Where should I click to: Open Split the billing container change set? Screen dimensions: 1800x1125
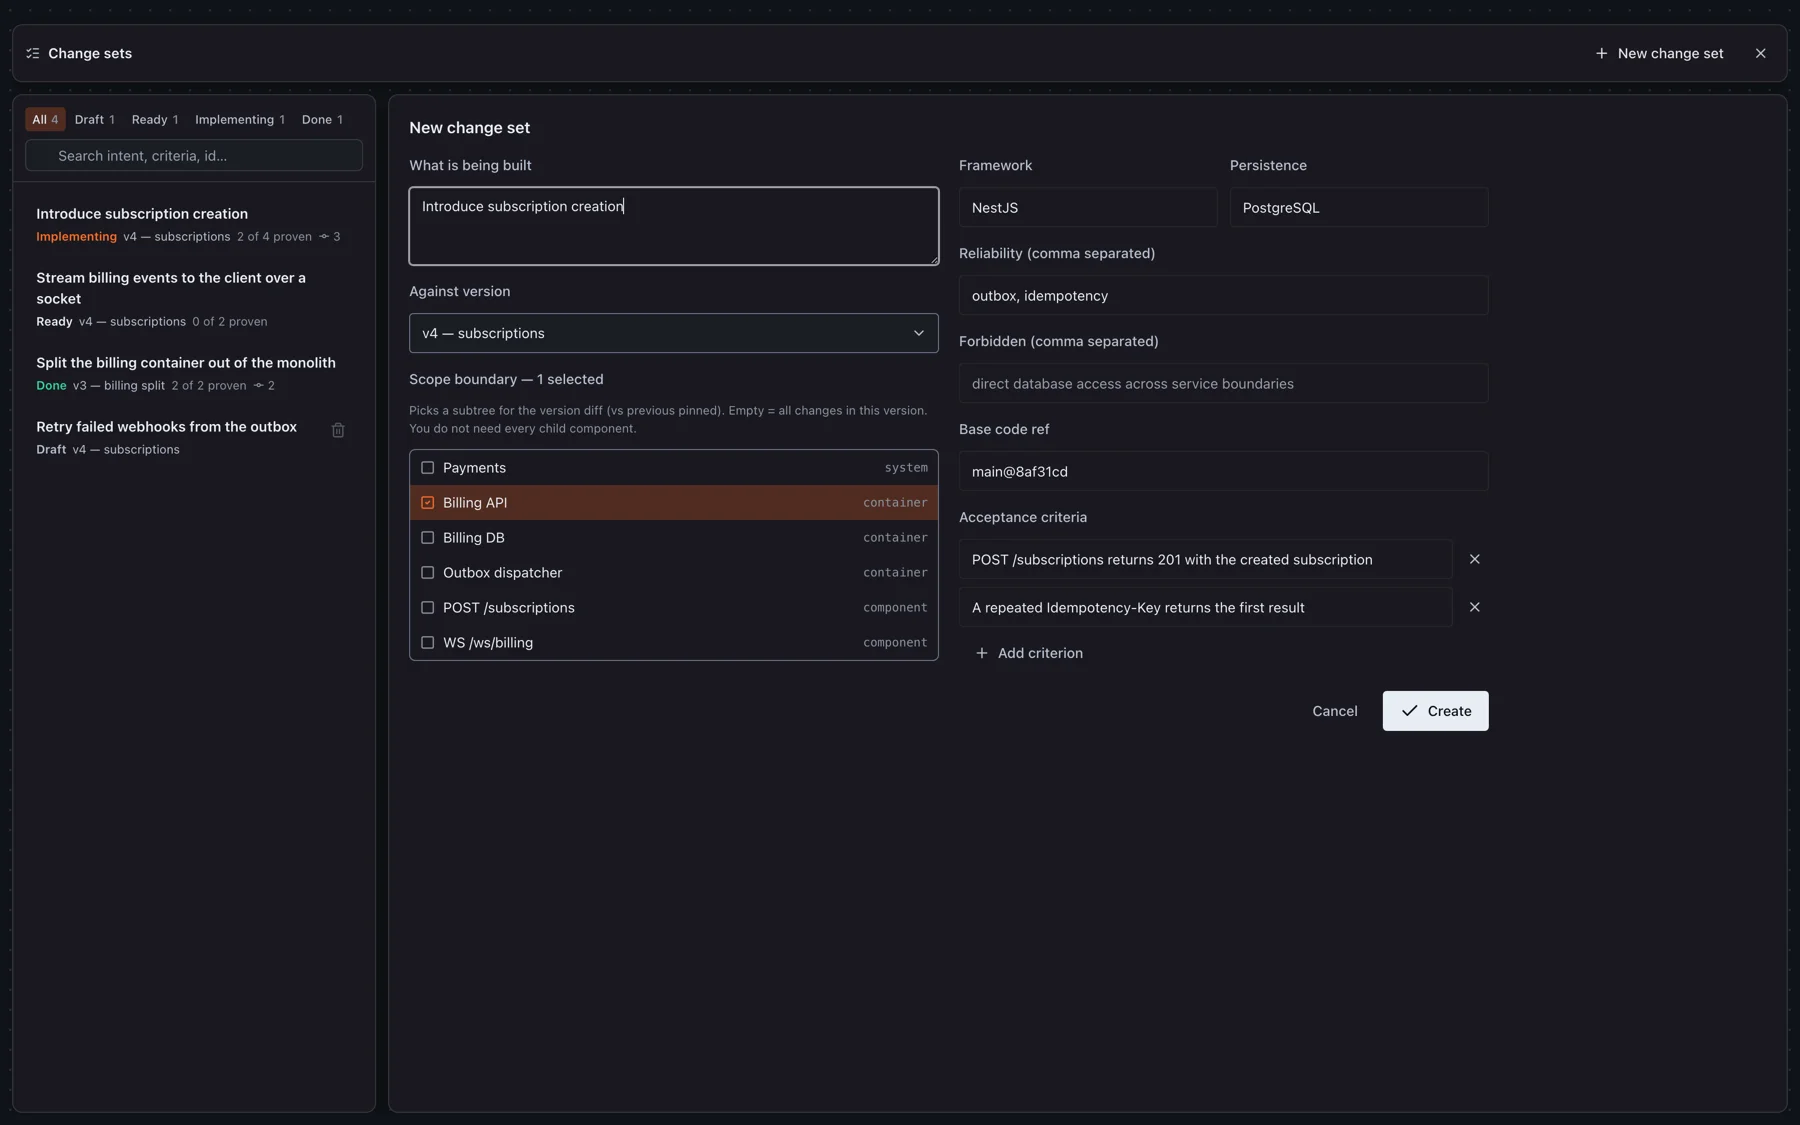pyautogui.click(x=193, y=374)
